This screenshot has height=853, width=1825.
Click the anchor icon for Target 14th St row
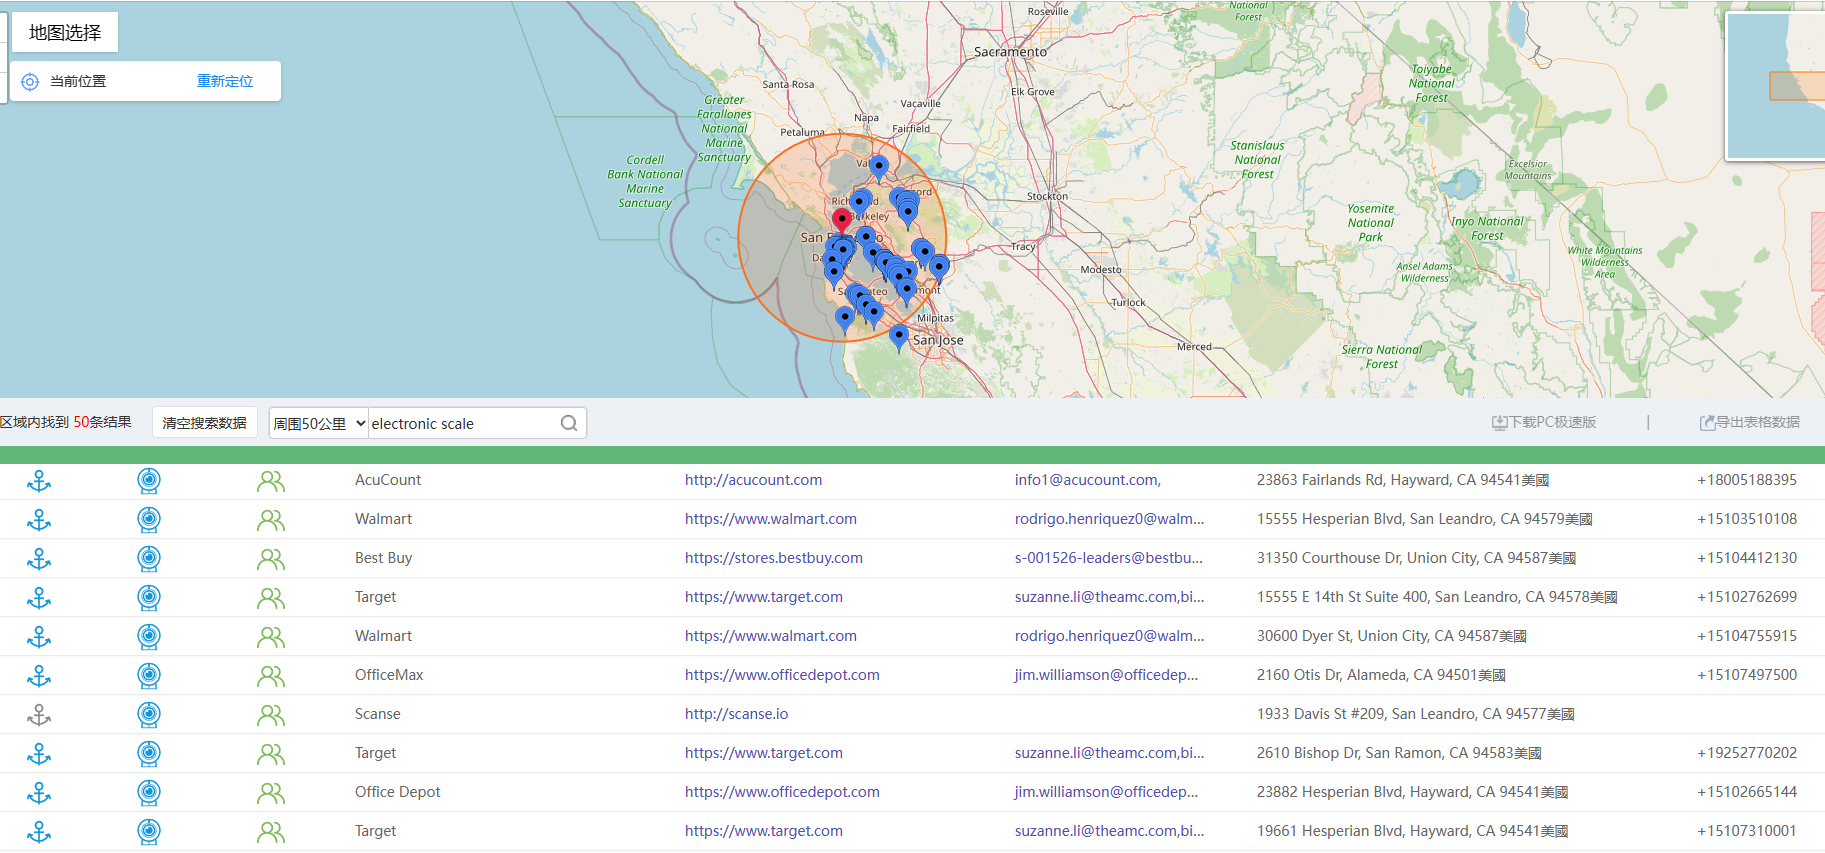(x=39, y=598)
